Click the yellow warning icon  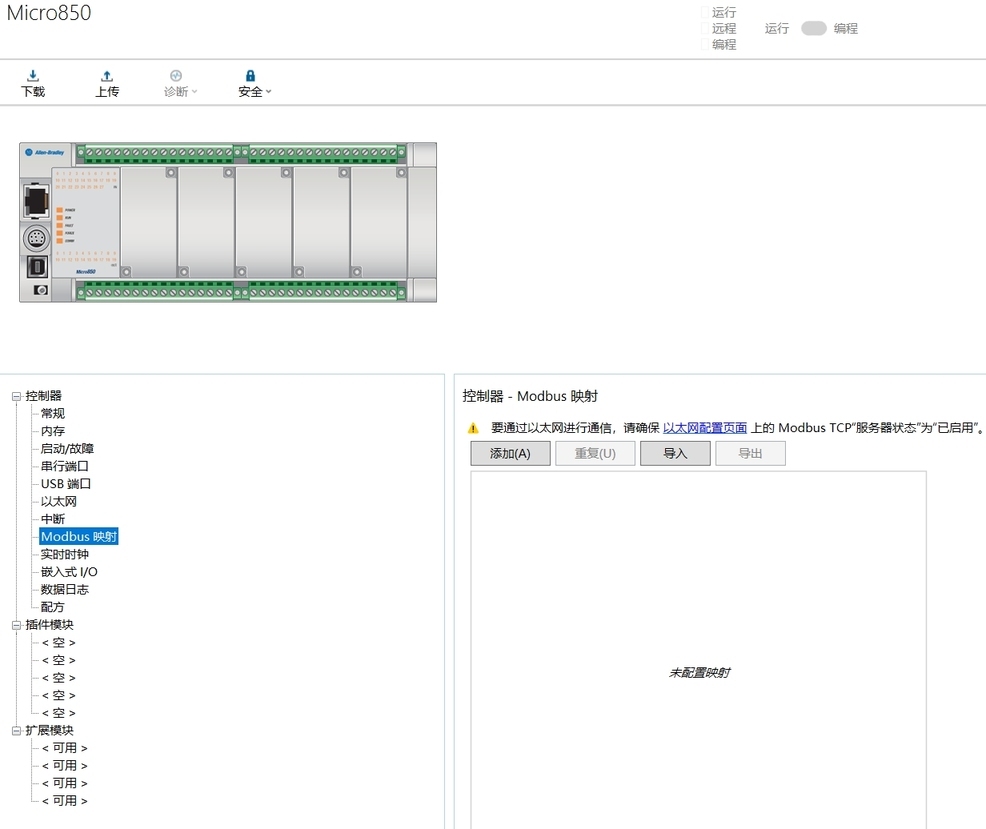(473, 428)
